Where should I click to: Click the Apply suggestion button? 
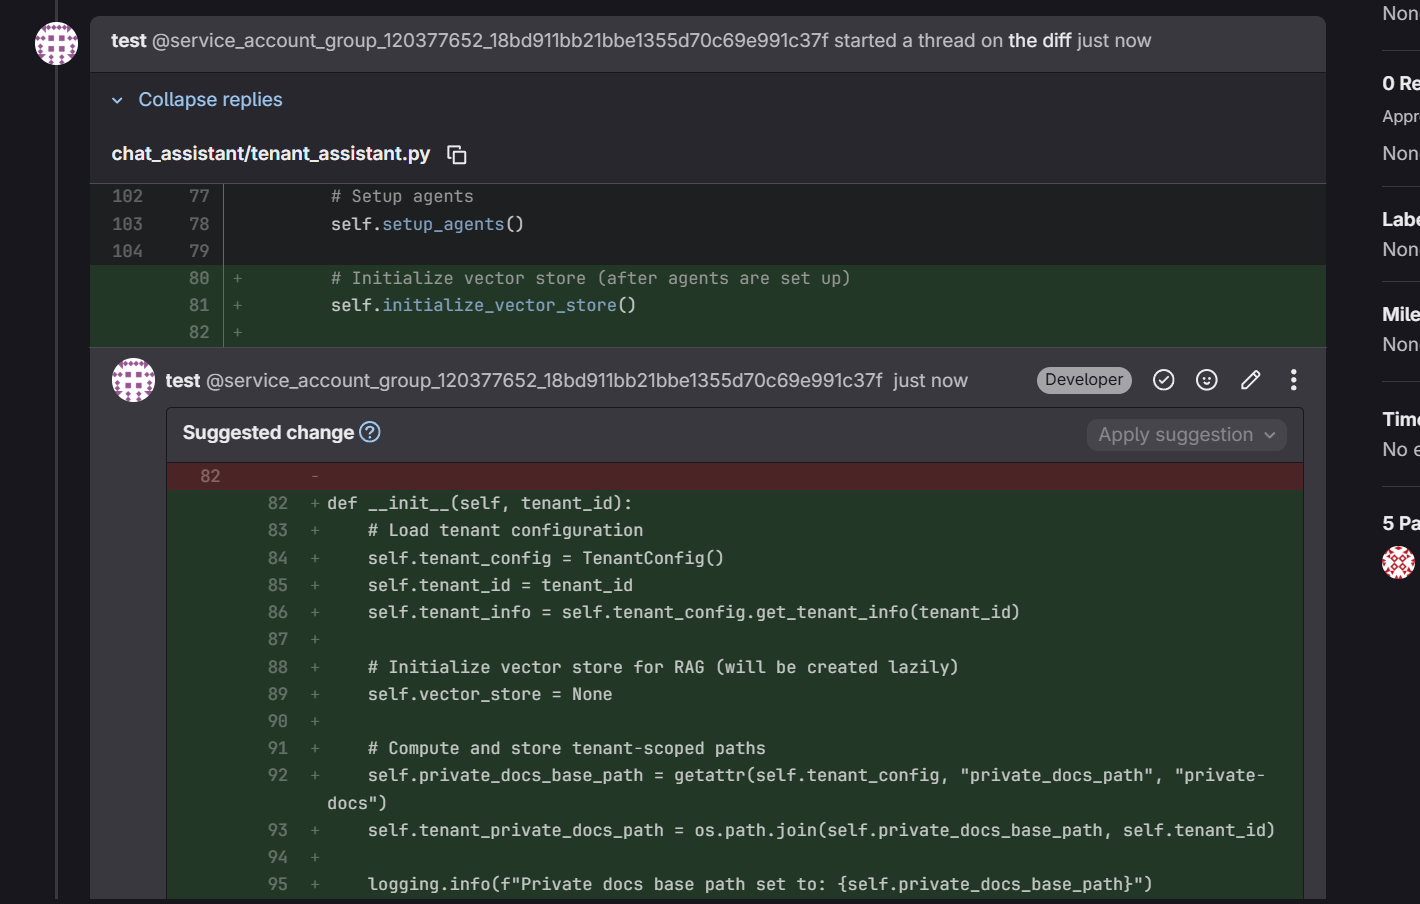1175,435
